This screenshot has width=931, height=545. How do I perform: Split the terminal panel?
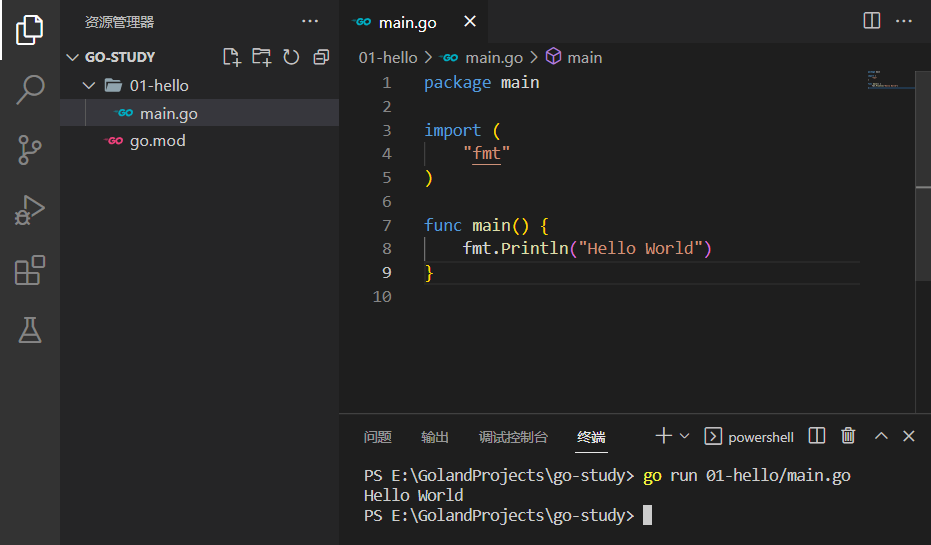(x=817, y=436)
